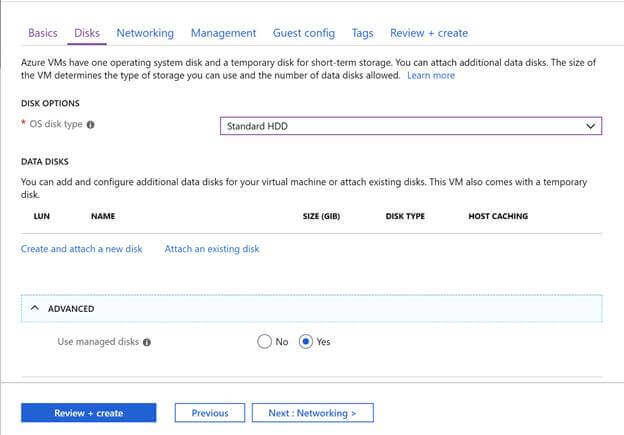Viewport: 624px width, 435px height.
Task: Show info tooltip for Use managed disks
Action: [147, 342]
